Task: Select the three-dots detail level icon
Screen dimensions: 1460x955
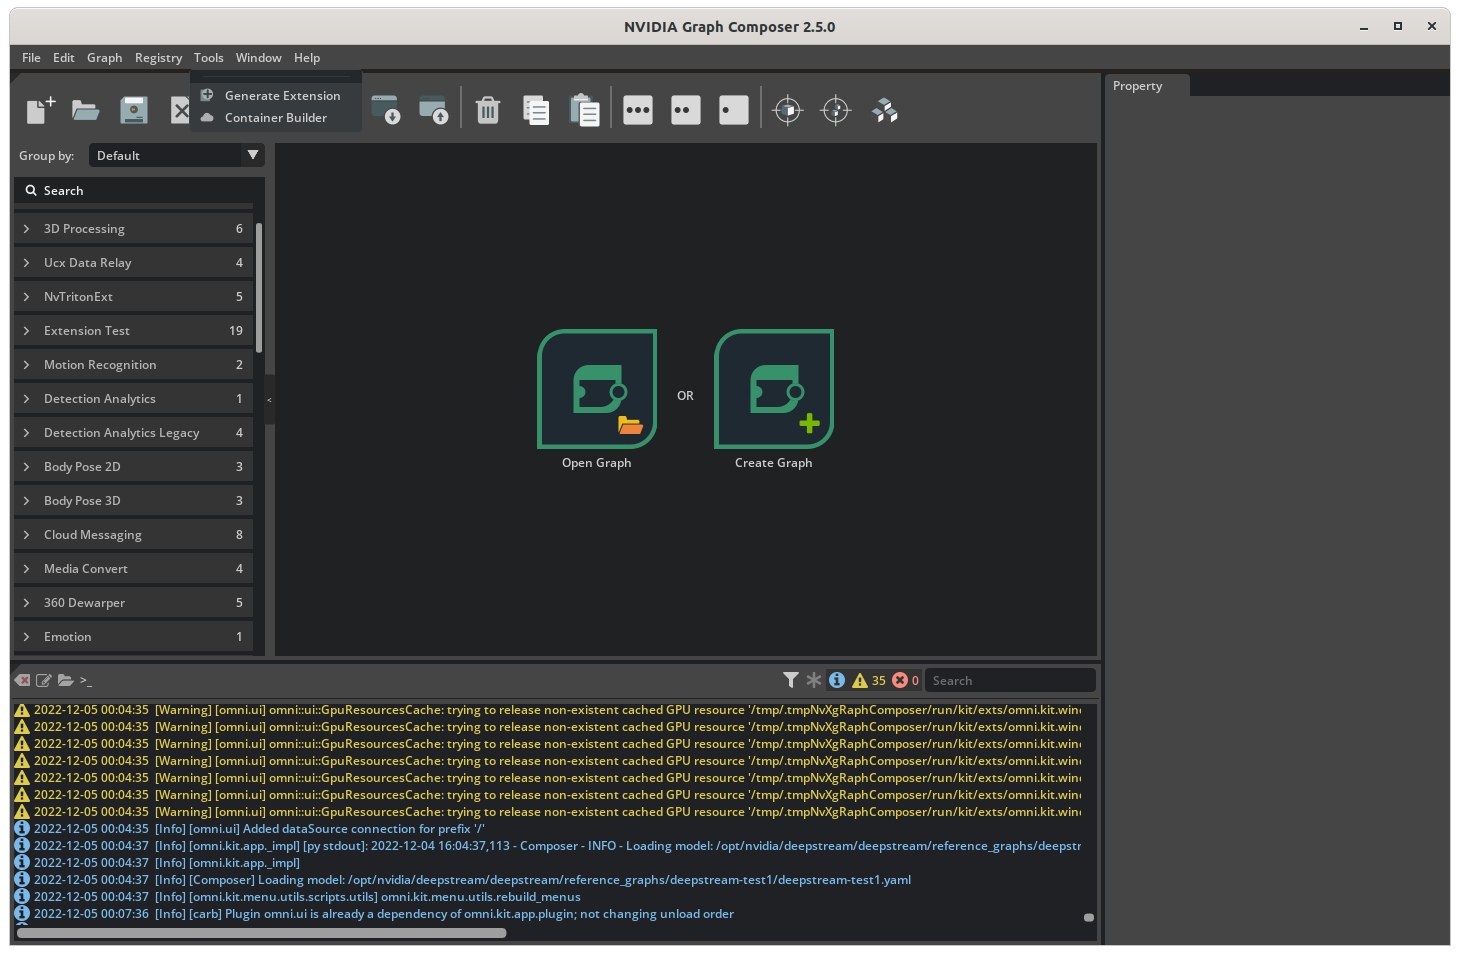Action: click(x=638, y=110)
